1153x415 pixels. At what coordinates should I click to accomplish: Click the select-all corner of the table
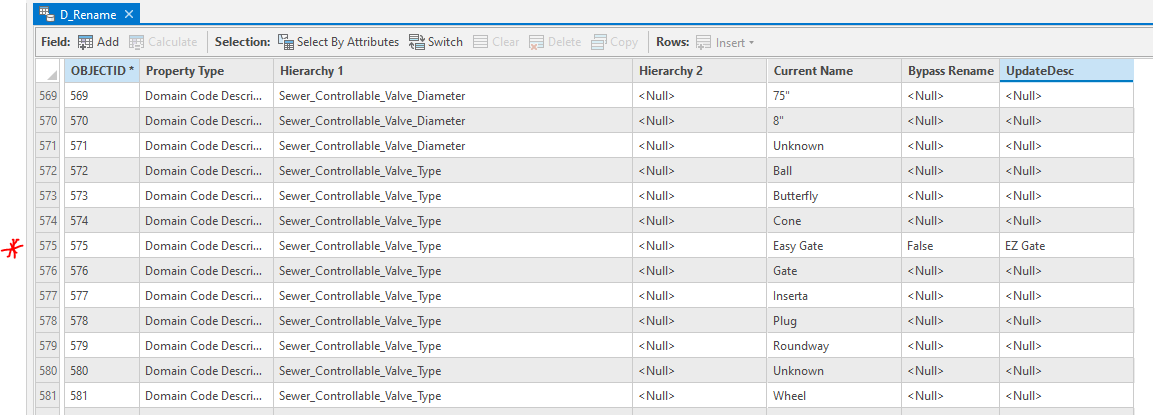point(49,72)
